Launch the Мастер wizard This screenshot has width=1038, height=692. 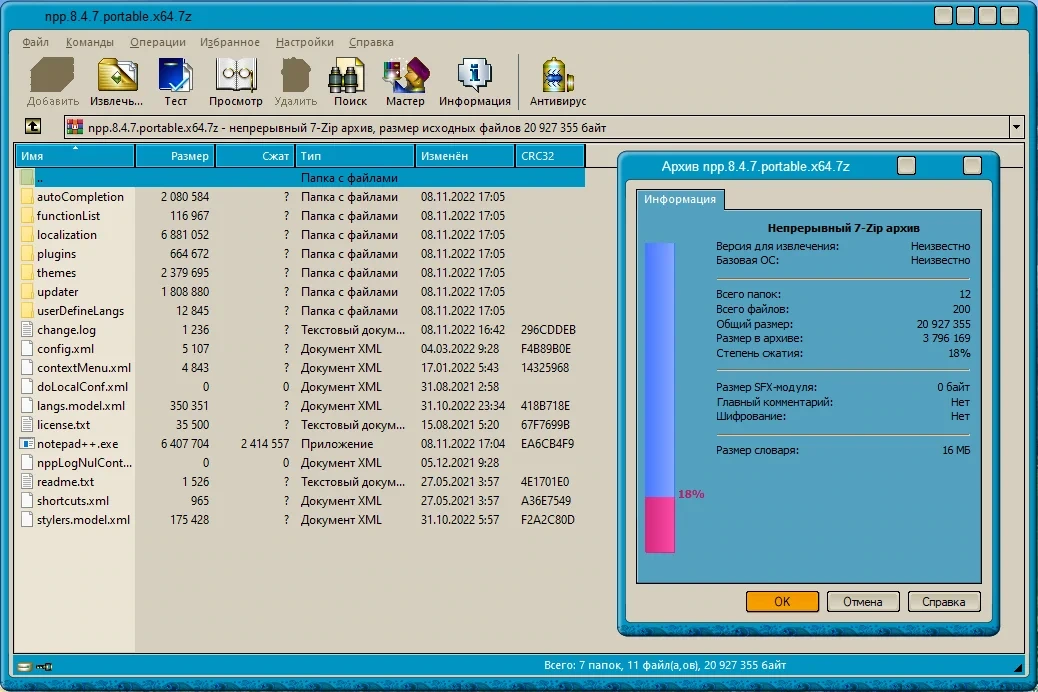(405, 74)
